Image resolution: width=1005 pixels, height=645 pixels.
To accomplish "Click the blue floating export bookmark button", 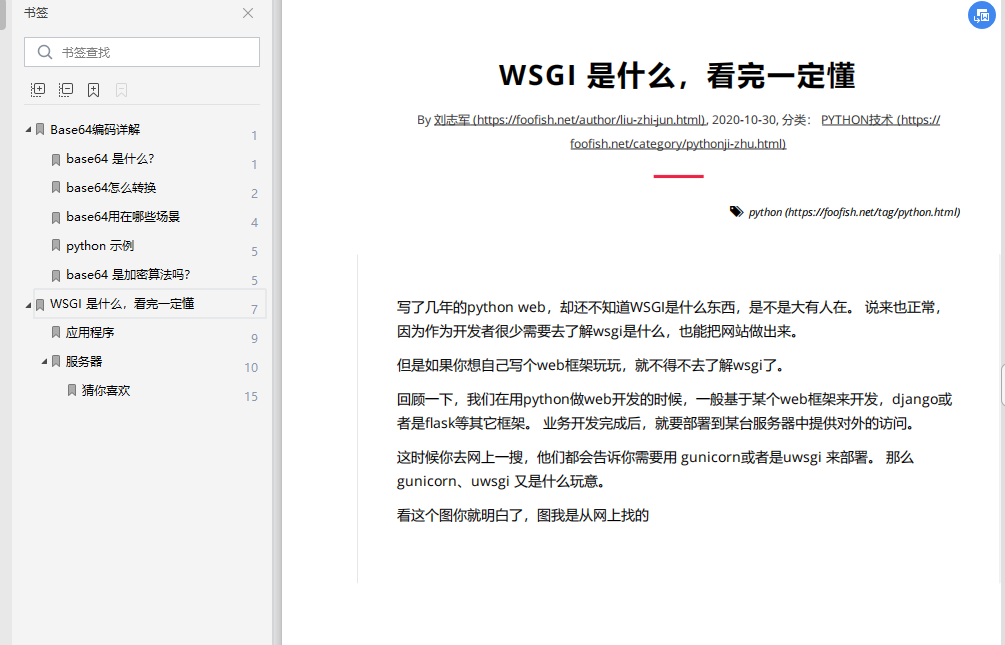I will coord(981,15).
